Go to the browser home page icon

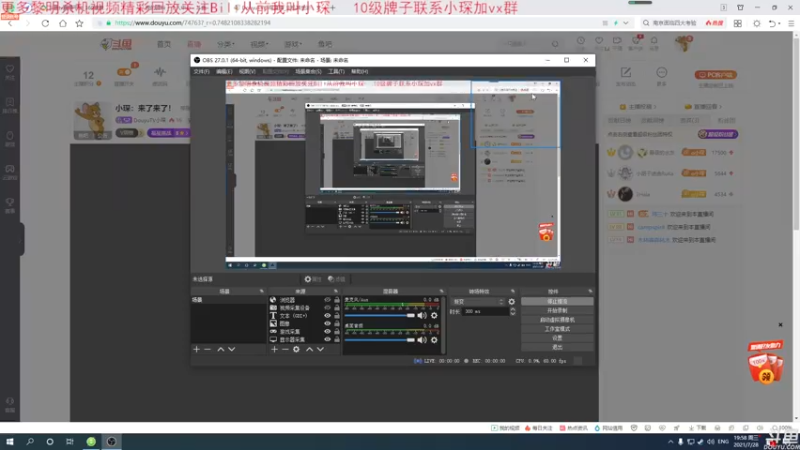click(63, 23)
